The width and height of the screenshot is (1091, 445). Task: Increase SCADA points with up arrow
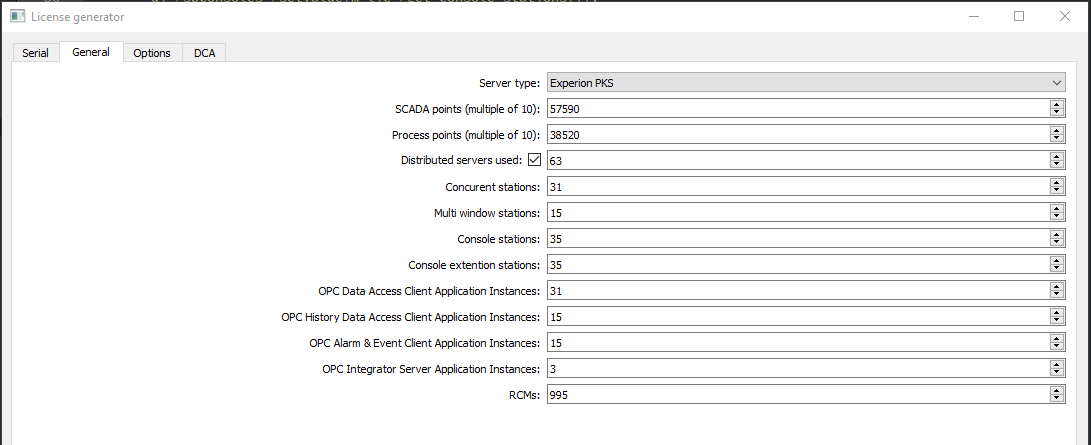click(1057, 104)
